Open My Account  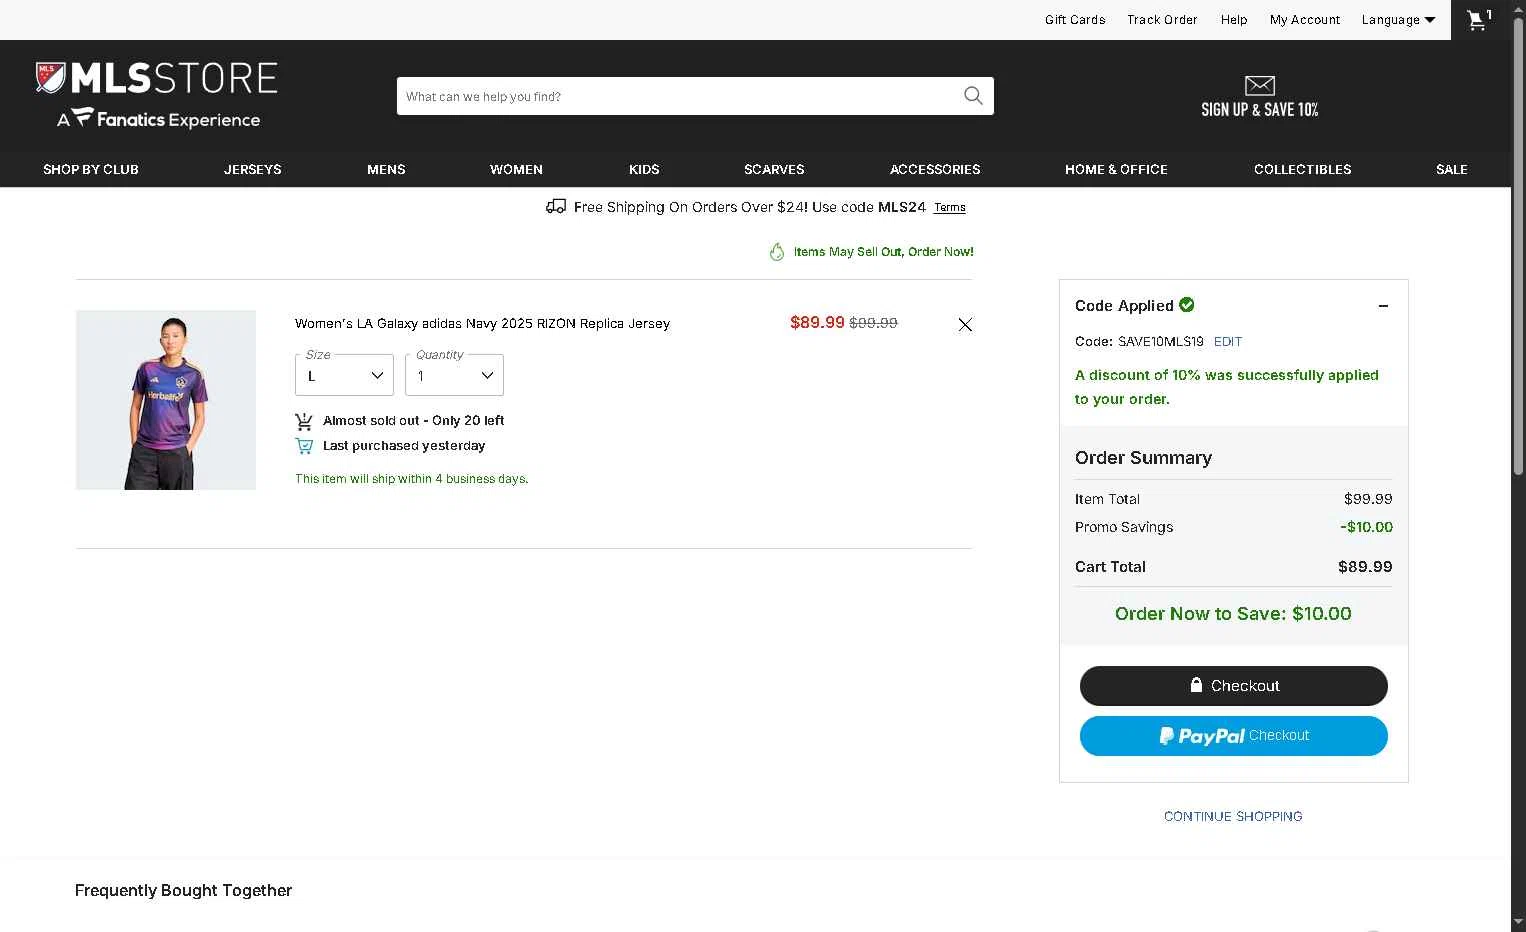pyautogui.click(x=1305, y=20)
